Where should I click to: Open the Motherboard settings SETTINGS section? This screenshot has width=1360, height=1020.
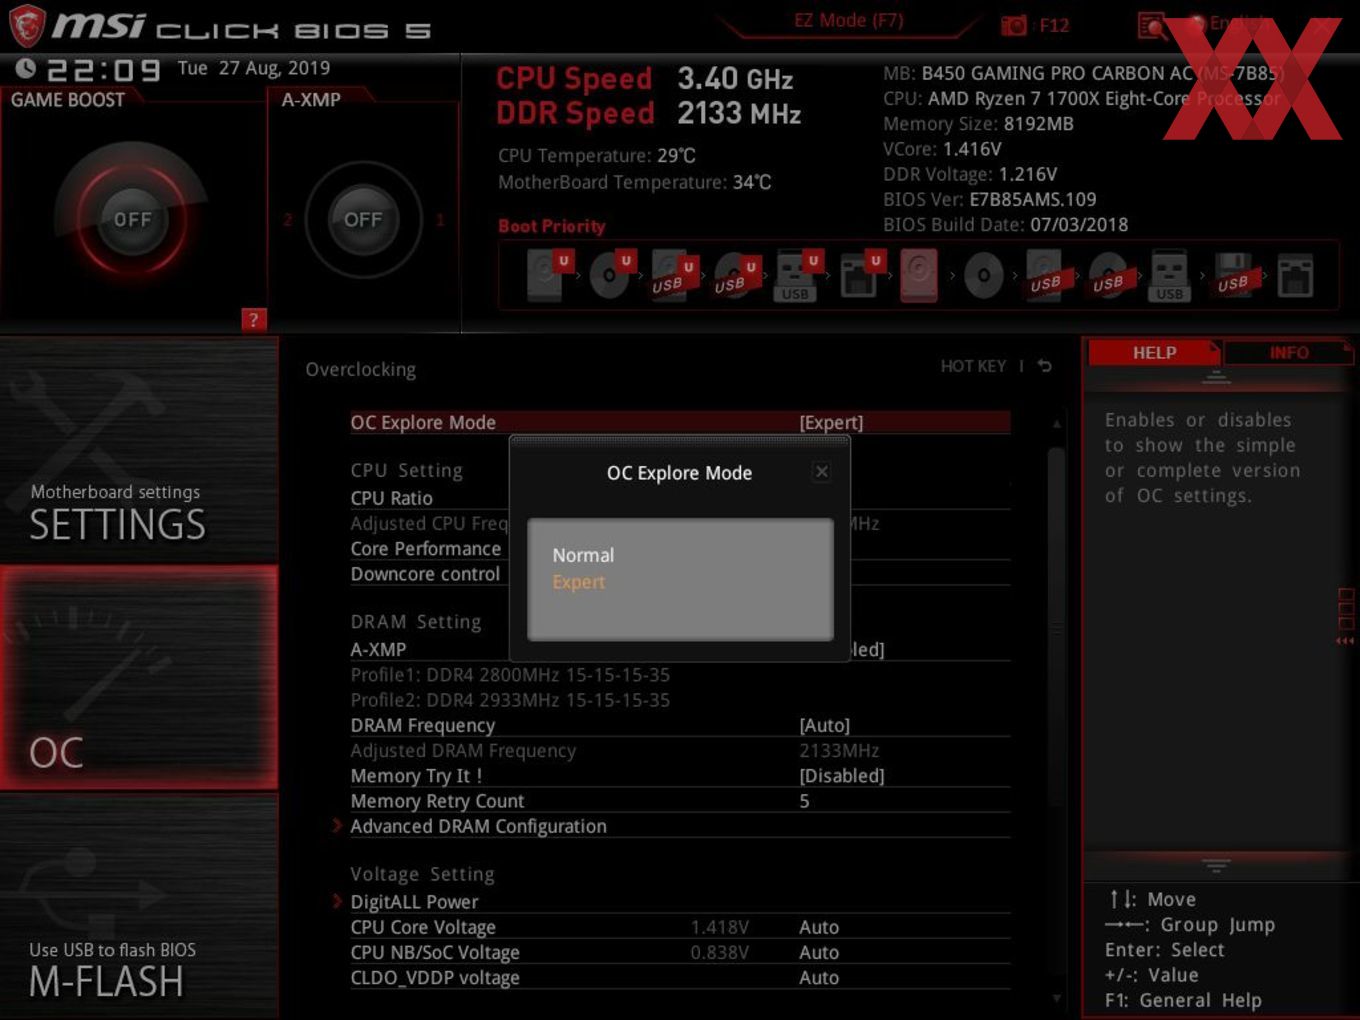coord(139,450)
